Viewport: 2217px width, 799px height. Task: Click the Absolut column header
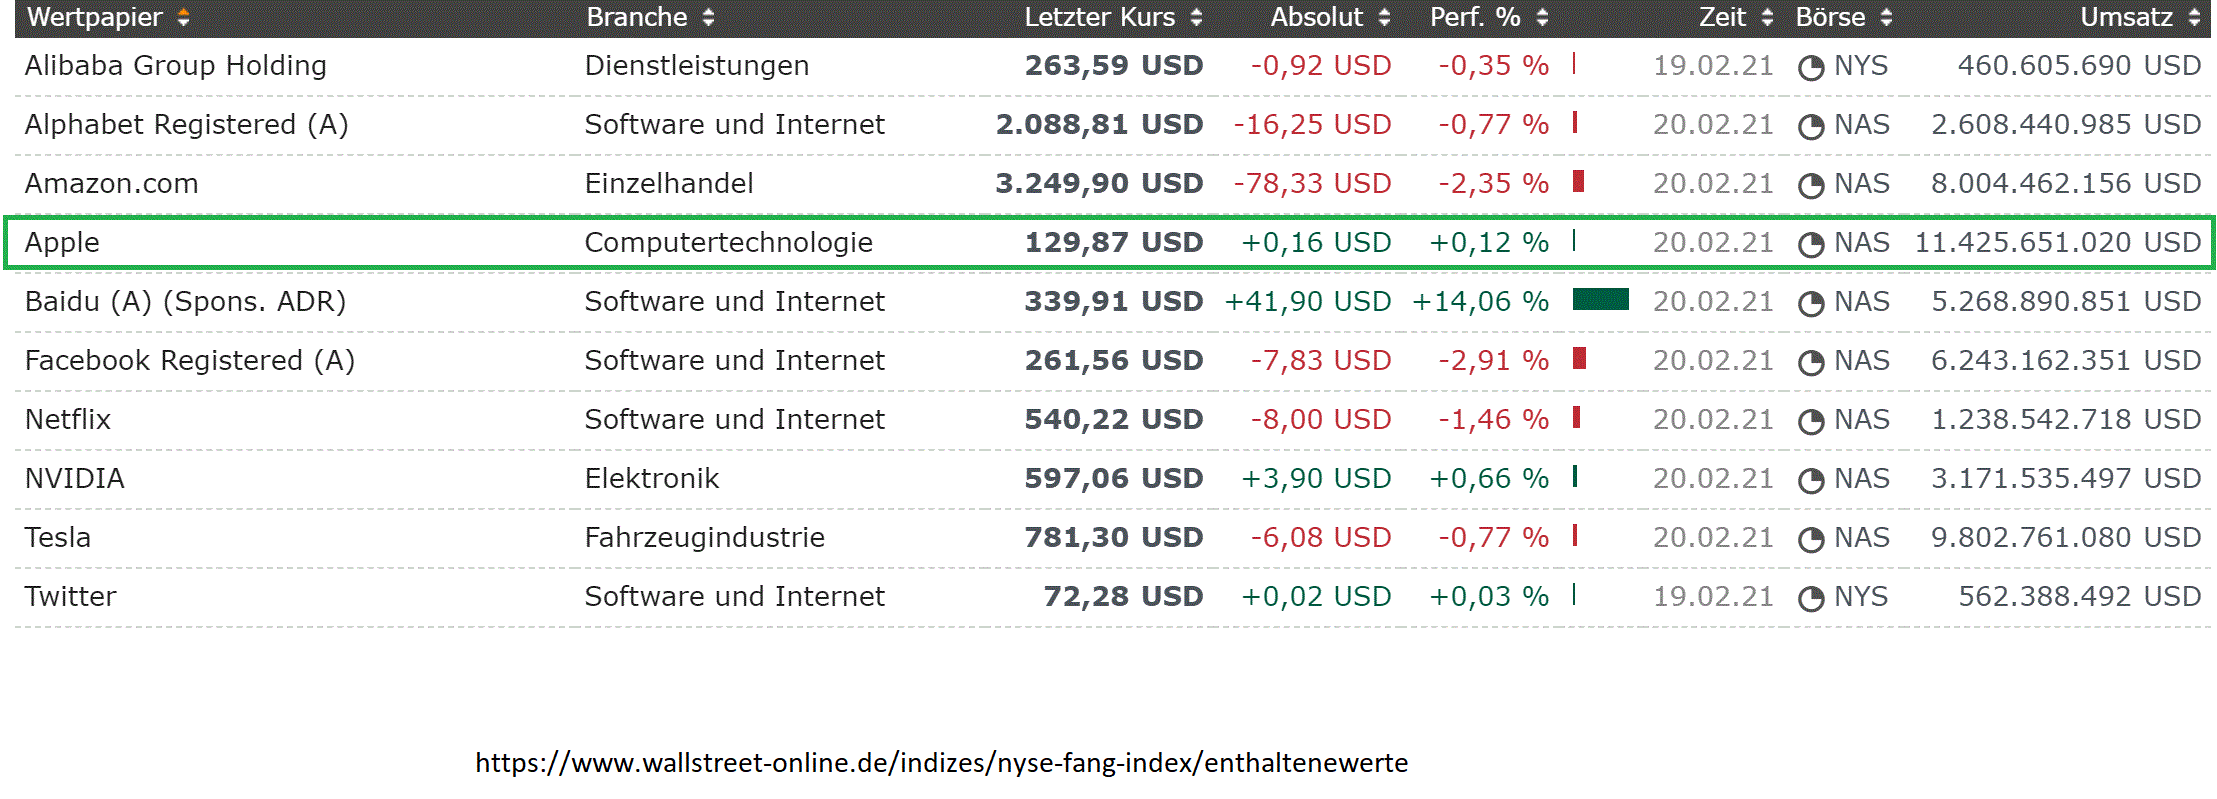tap(1316, 18)
